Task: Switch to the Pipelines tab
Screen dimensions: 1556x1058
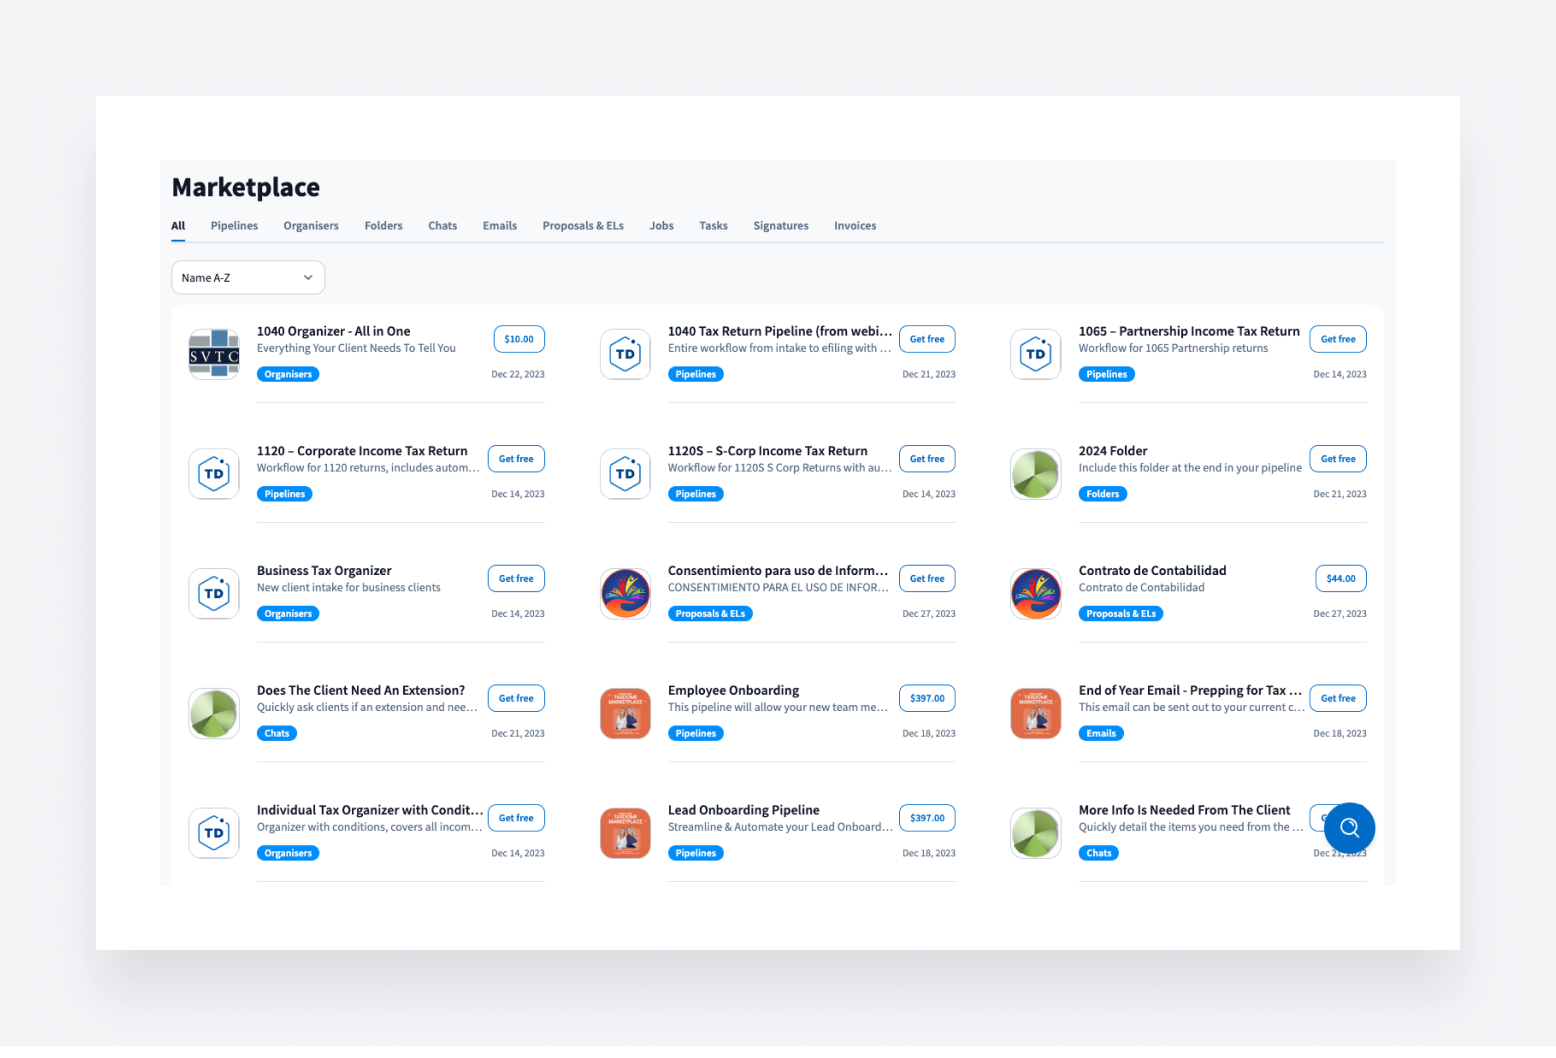Action: [234, 225]
